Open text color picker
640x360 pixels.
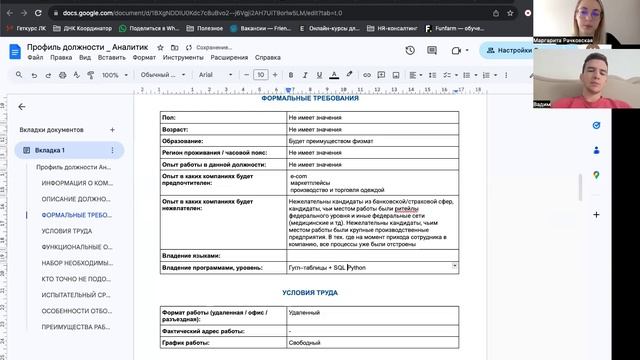click(x=334, y=75)
